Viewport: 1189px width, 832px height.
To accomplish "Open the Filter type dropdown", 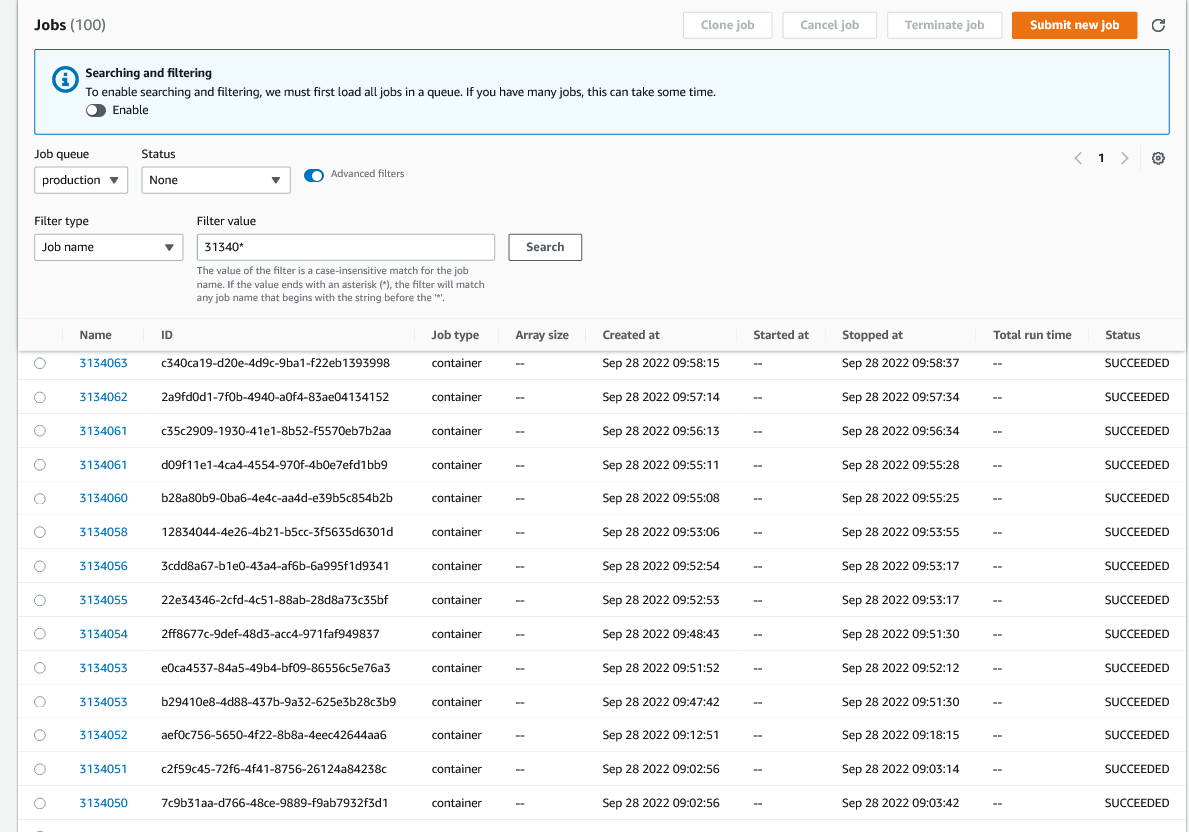I will tap(108, 247).
